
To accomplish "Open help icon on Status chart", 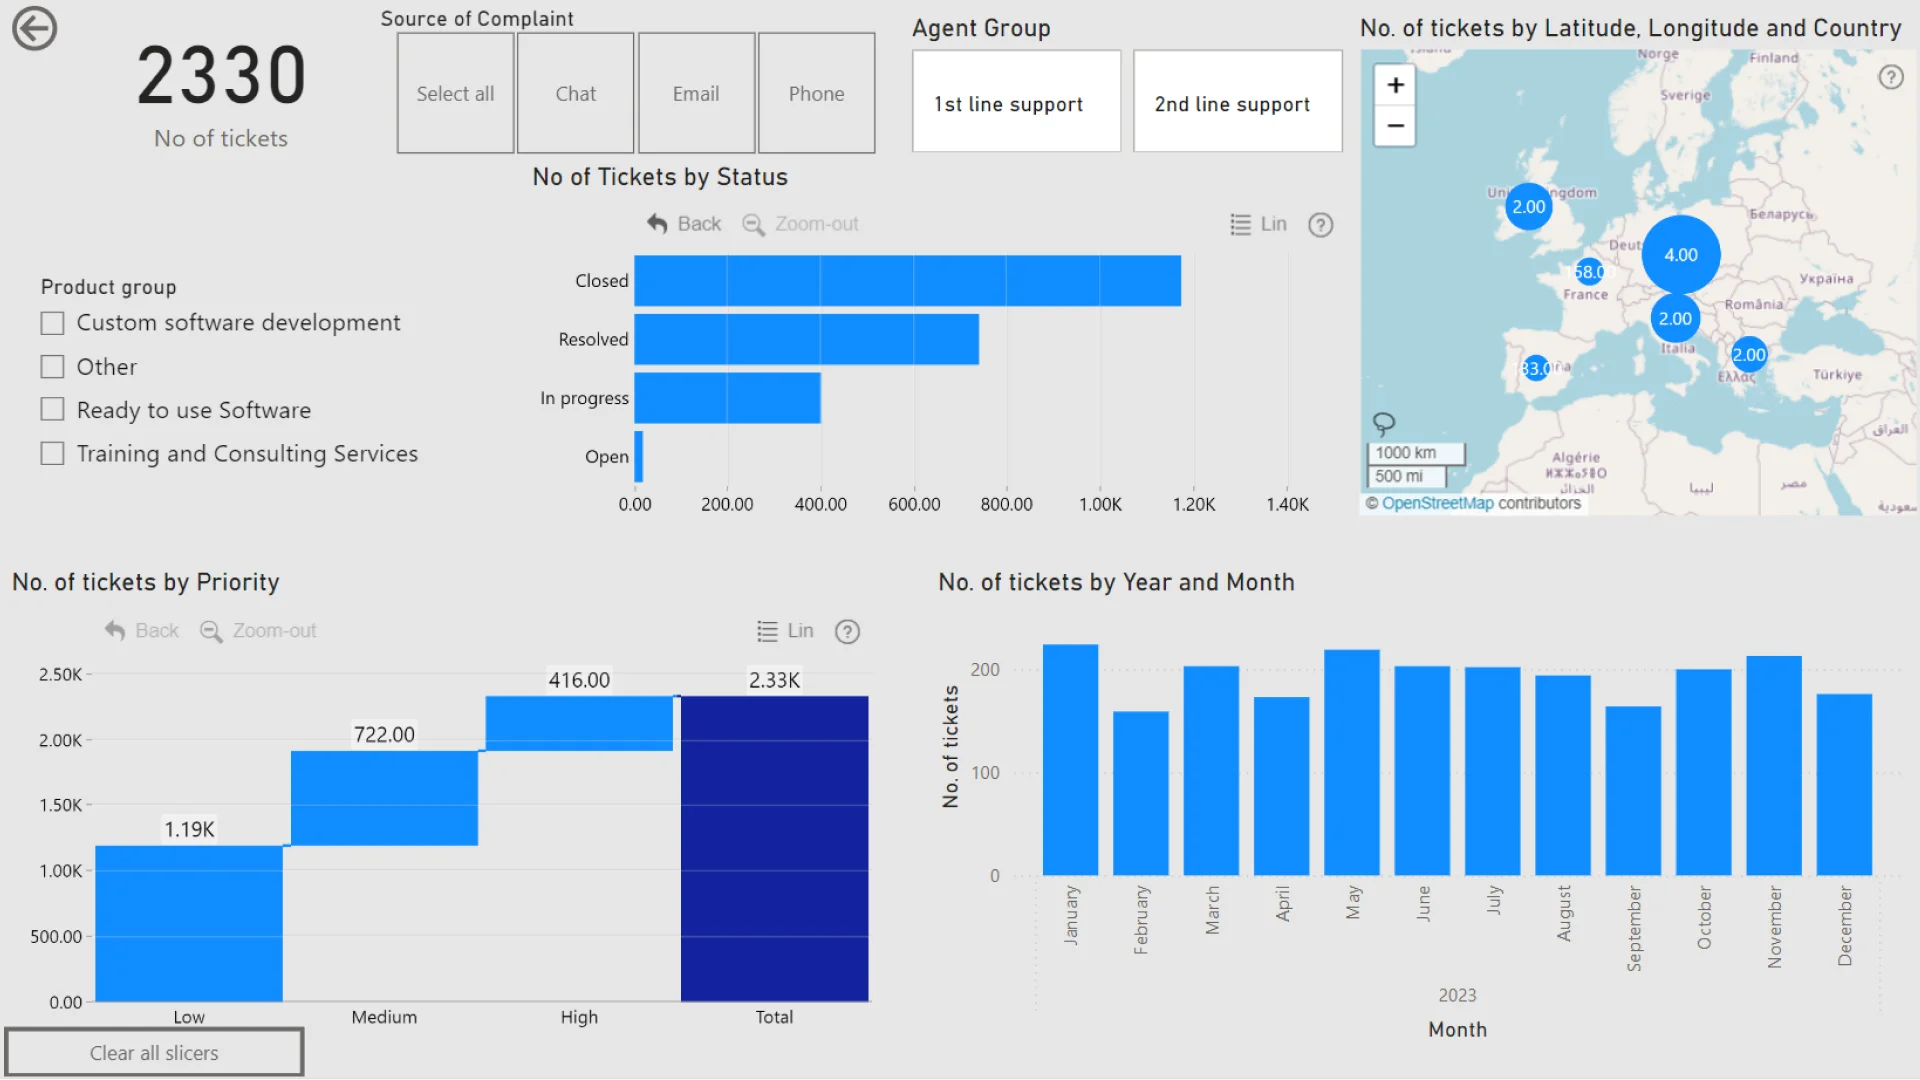I will click(x=1321, y=225).
